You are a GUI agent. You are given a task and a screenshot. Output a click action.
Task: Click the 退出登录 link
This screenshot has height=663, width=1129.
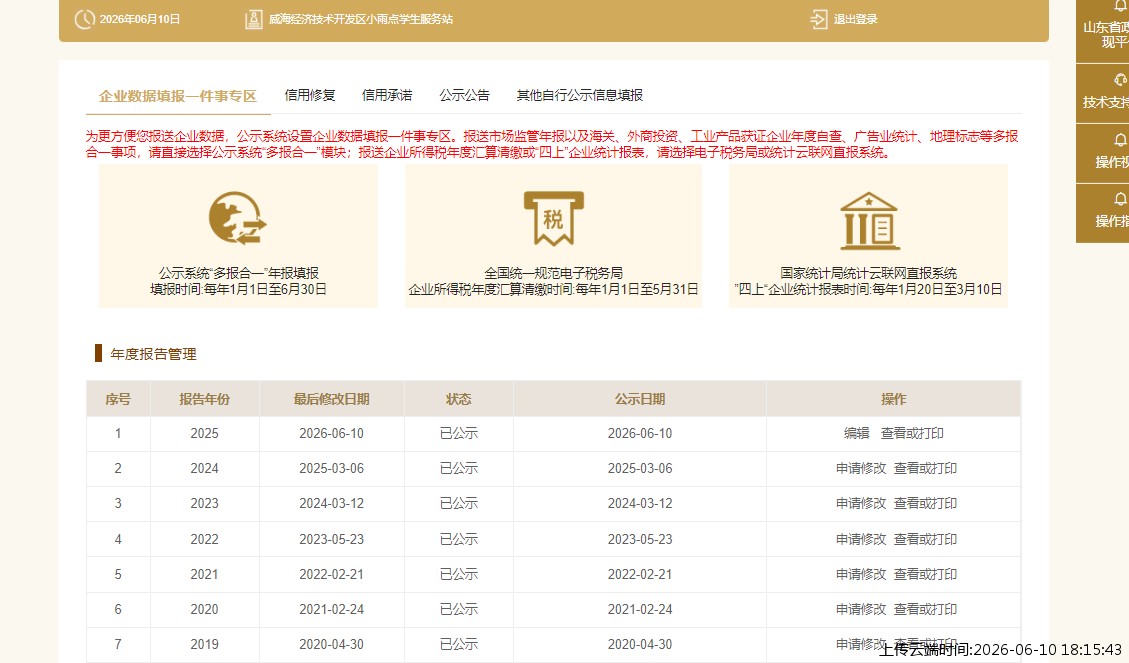coord(855,19)
